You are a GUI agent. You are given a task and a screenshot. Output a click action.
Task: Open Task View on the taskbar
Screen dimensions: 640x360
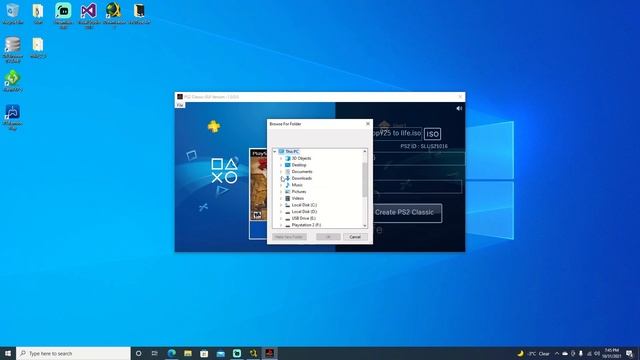coord(155,353)
